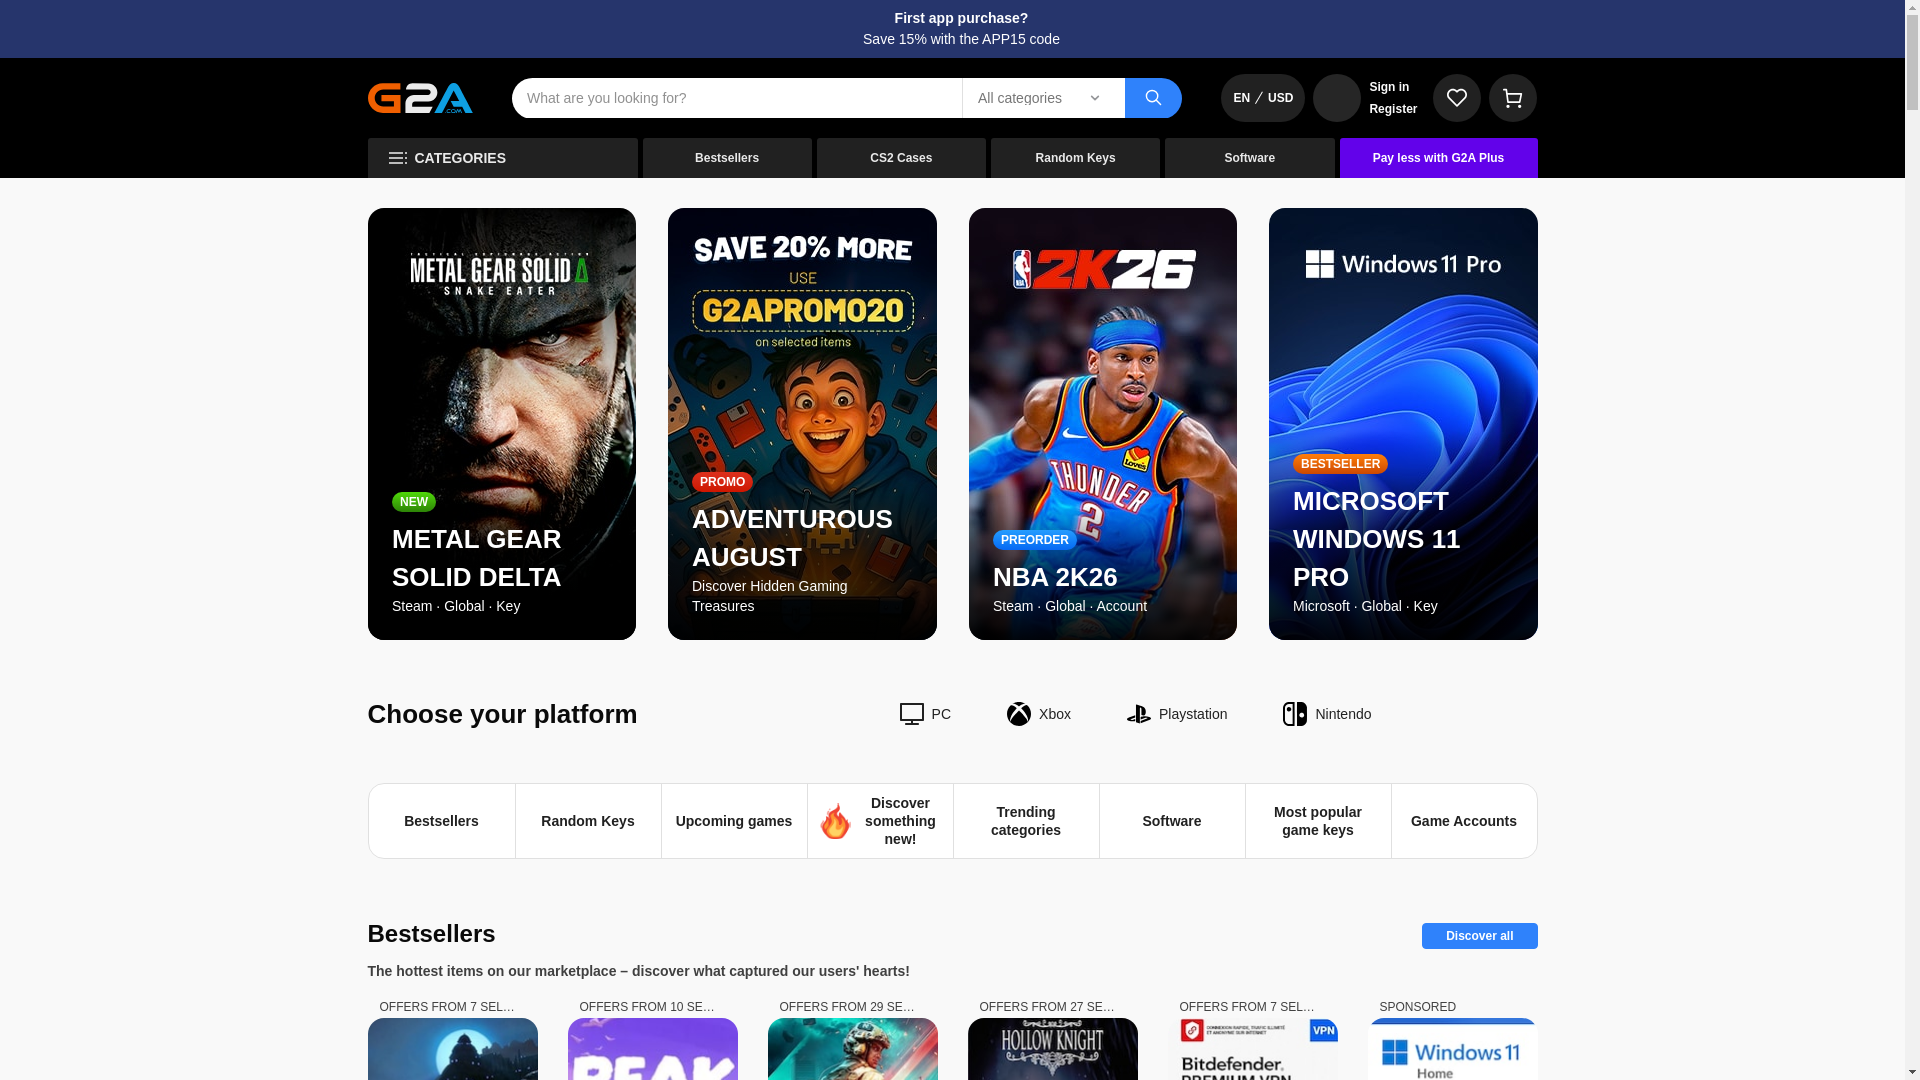Open EN / USD language currency selector
1920x1080 pixels.
point(1262,98)
